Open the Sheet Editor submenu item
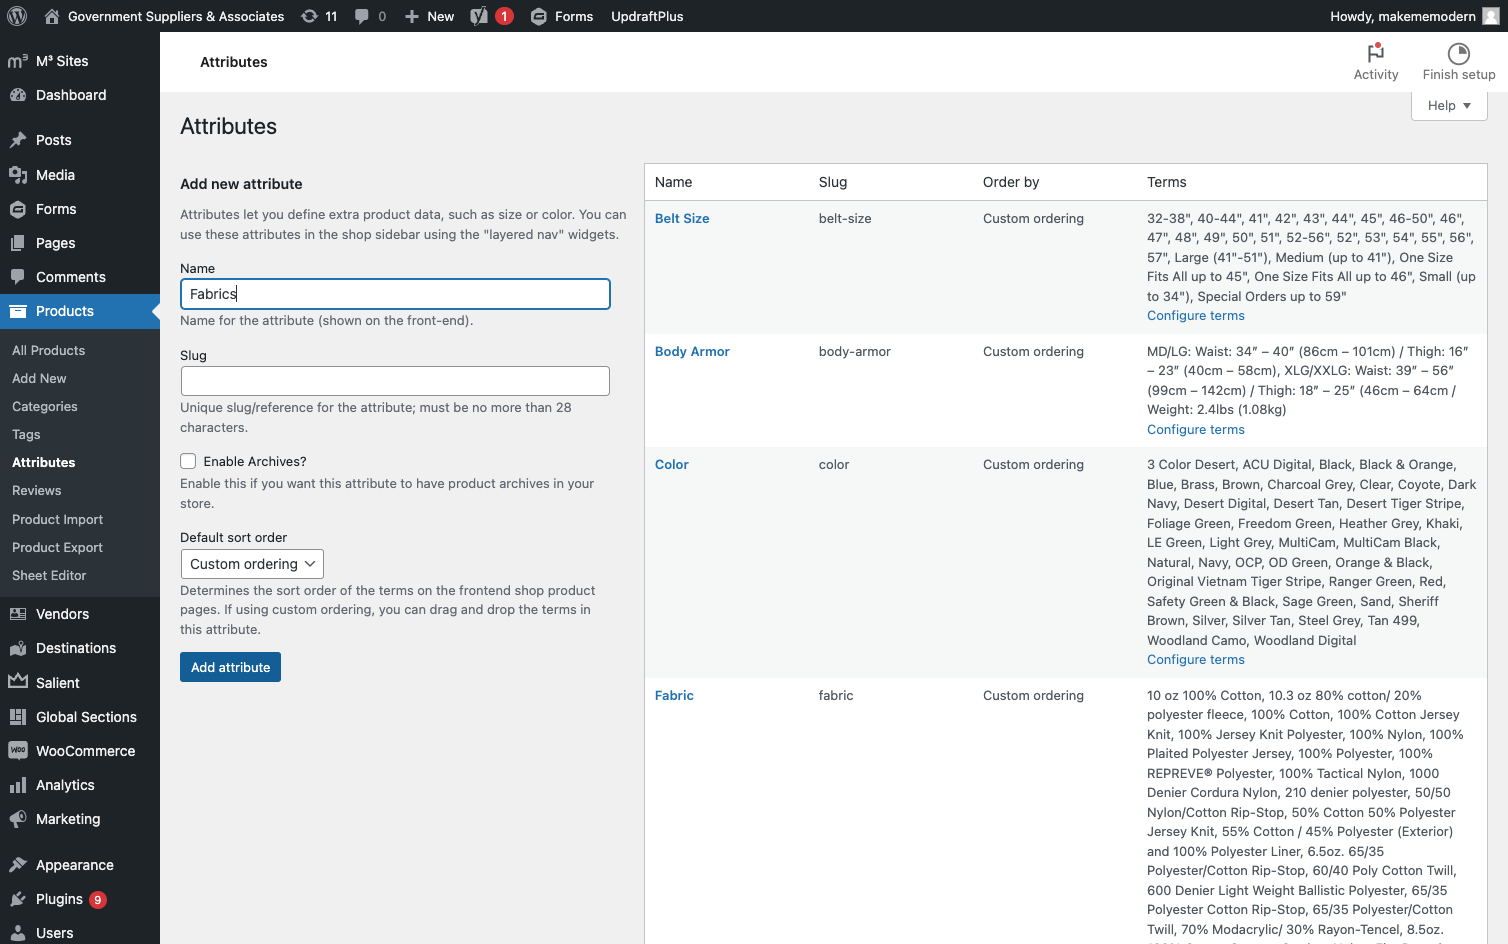Viewport: 1508px width, 944px height. (49, 576)
